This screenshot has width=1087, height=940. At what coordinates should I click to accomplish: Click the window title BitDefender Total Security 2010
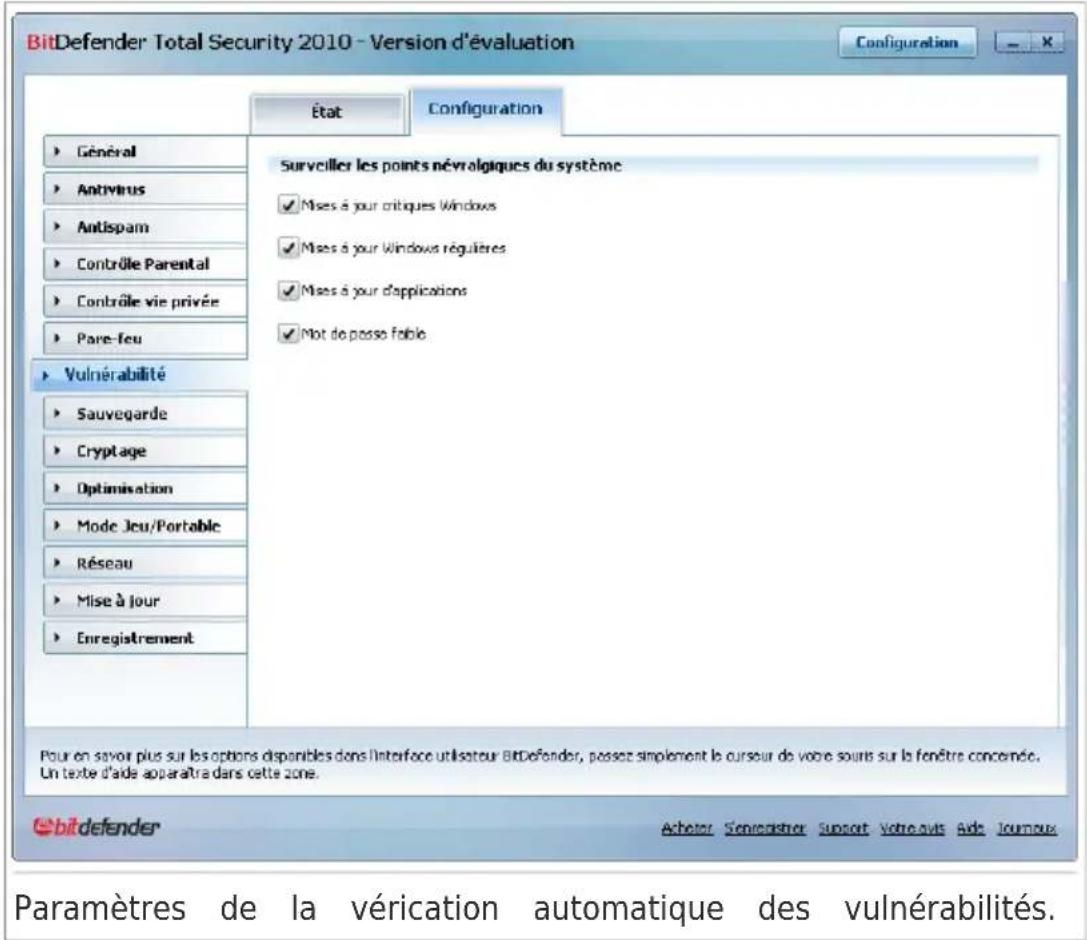click(x=300, y=42)
